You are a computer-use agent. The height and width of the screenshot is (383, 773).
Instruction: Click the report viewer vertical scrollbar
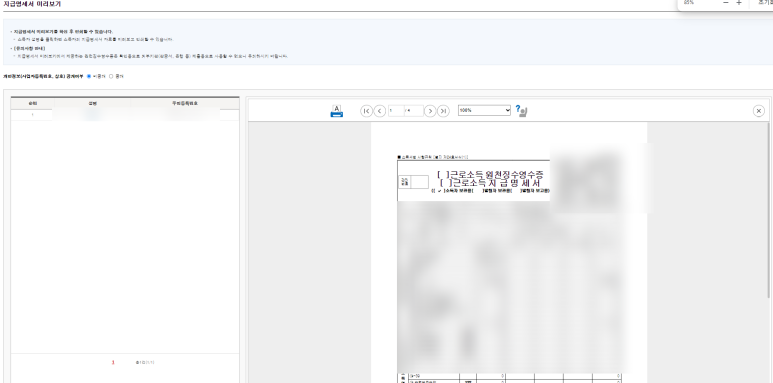[769, 209]
